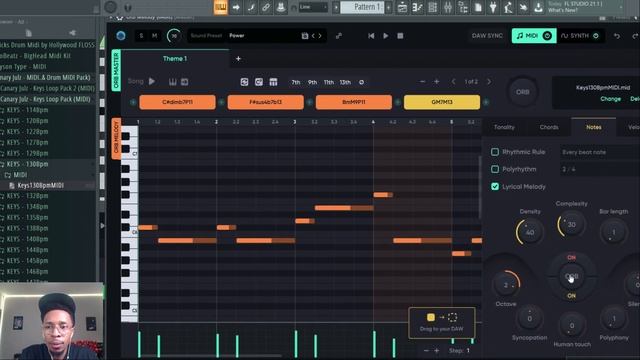Open the FL Studio channel rack icon
The height and width of the screenshot is (360, 640).
pyautogui.click(x=433, y=7)
